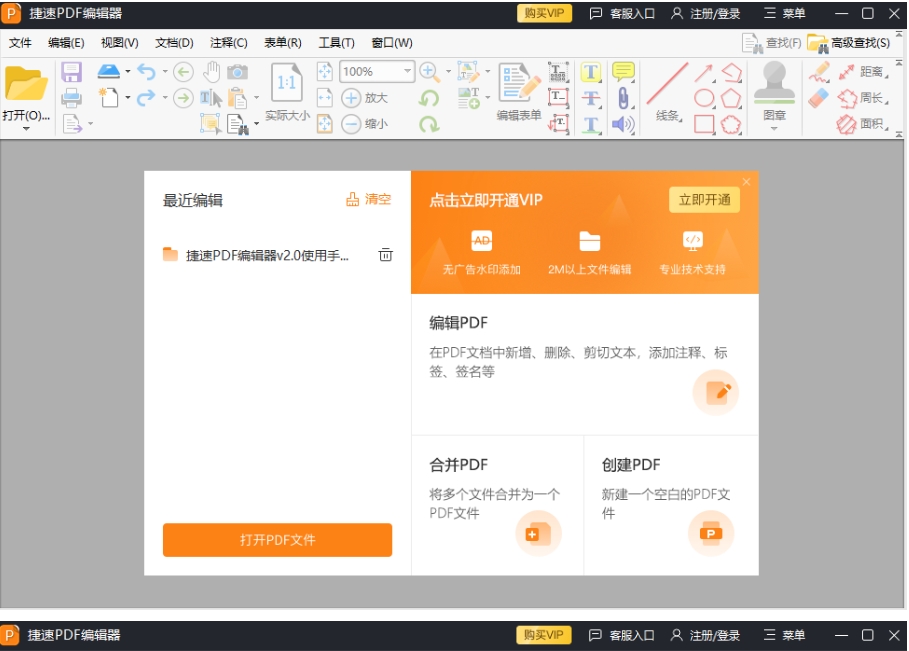Screen dimensions: 909x651
Task: Click the 缩小 zoom-out minus button
Action: (x=365, y=123)
